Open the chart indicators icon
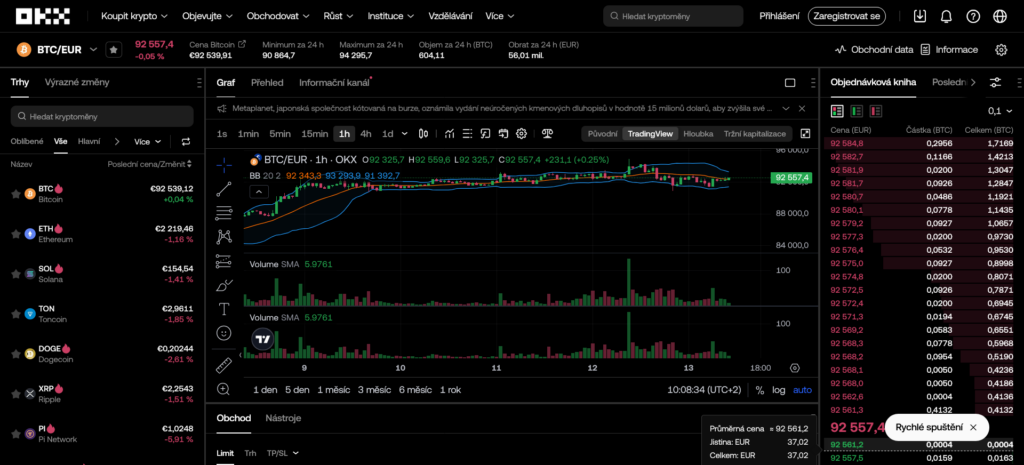Screen dimensions: 1024x465 (450, 134)
